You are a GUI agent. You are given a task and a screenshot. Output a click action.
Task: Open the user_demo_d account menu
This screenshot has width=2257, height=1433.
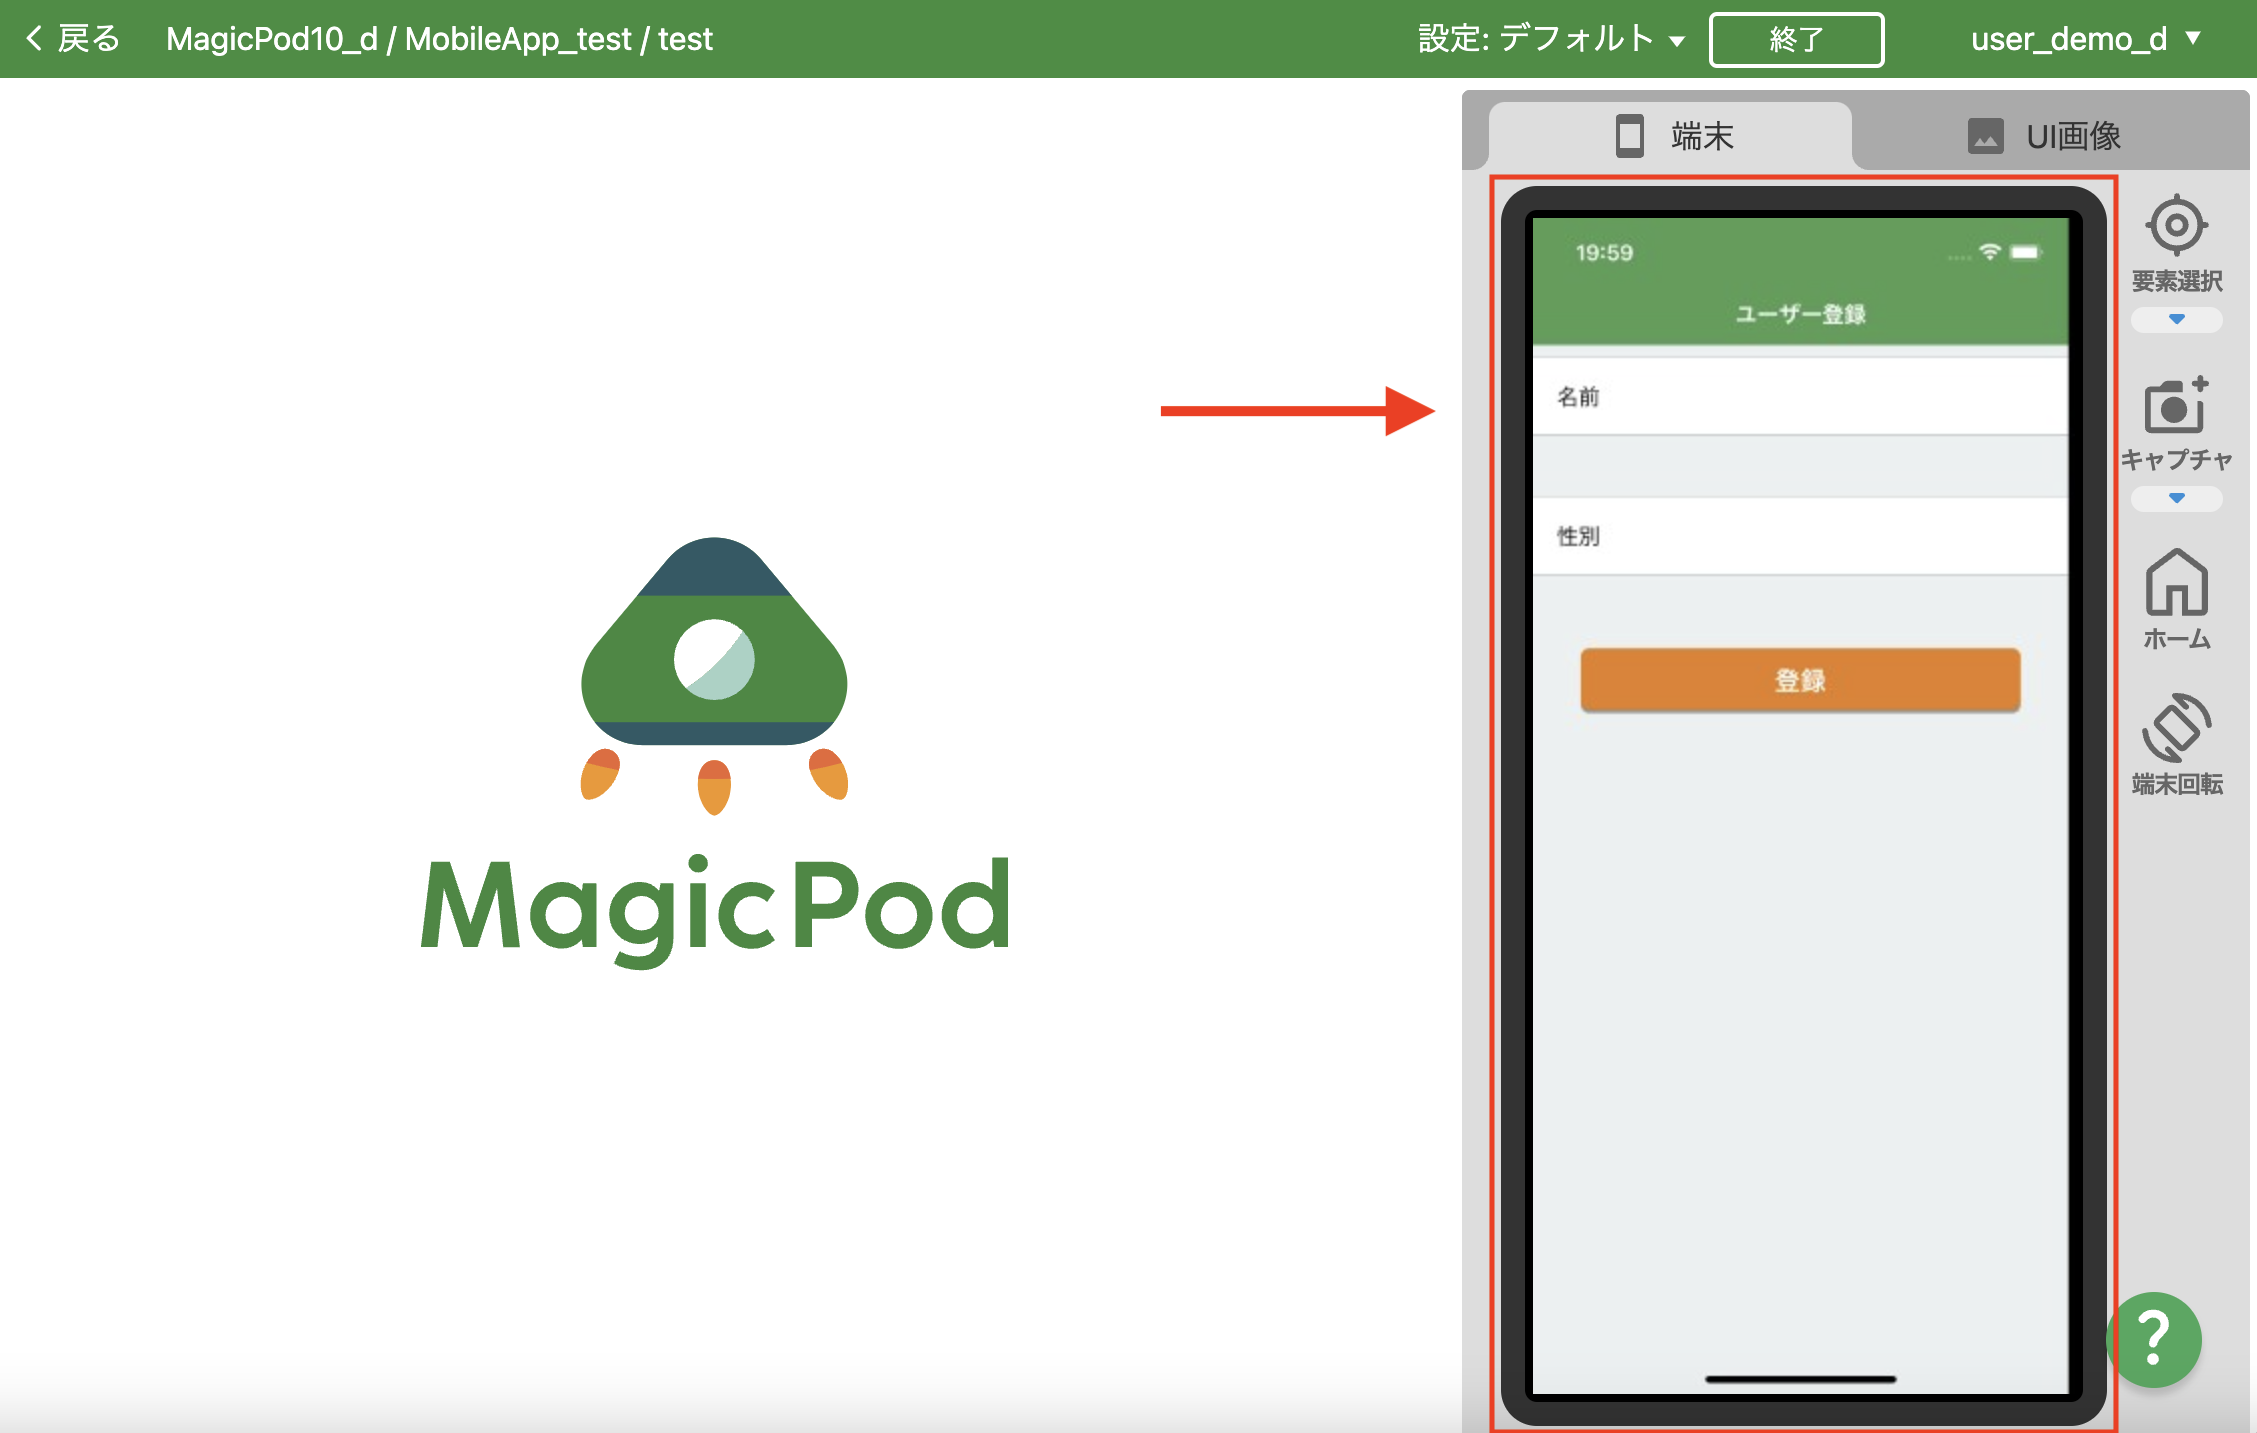coord(2086,39)
